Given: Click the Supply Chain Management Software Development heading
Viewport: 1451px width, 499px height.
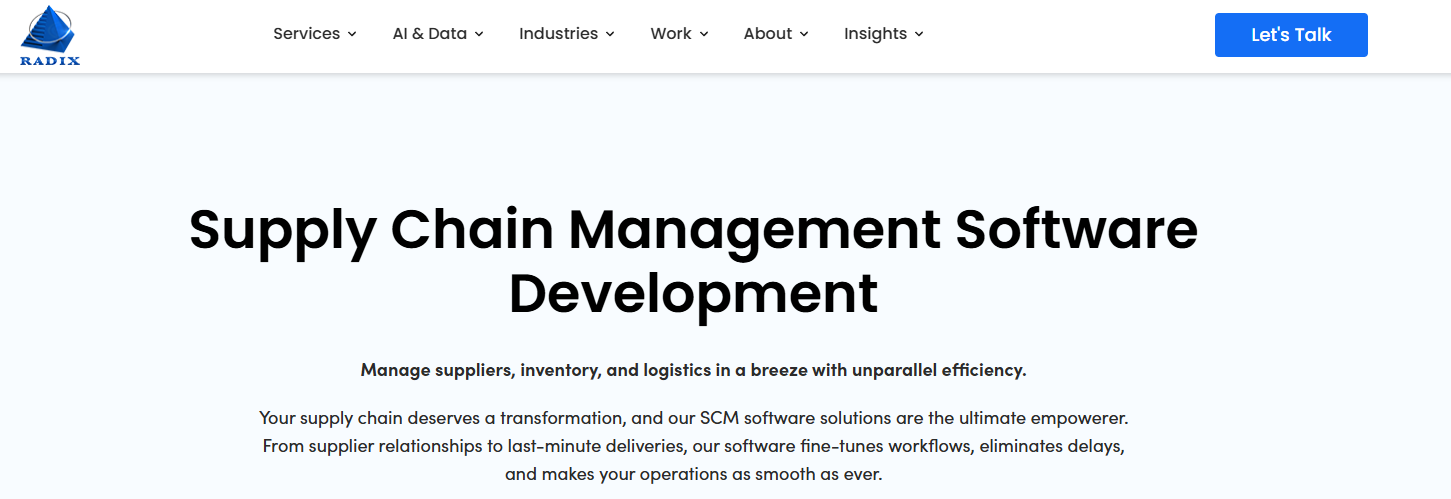Looking at the screenshot, I should tap(693, 261).
